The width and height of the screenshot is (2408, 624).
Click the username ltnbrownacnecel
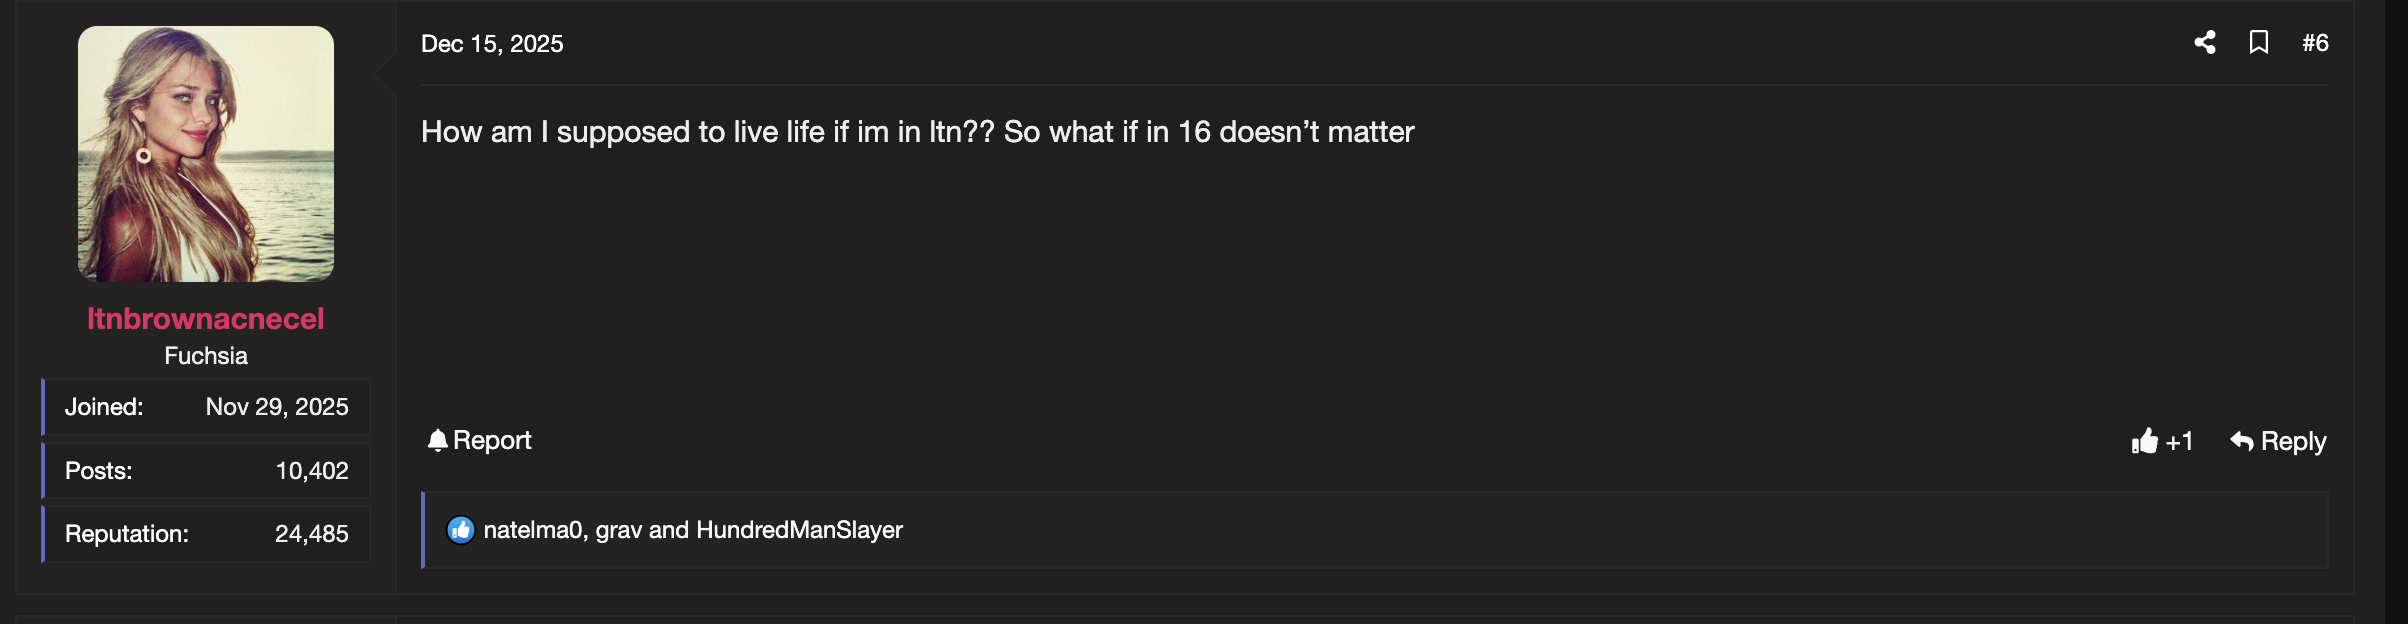[x=204, y=320]
